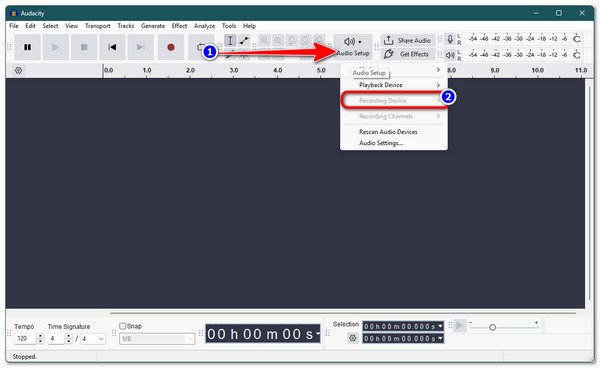Image resolution: width=600 pixels, height=368 pixels.
Task: Open the Tools menu
Action: pyautogui.click(x=229, y=26)
